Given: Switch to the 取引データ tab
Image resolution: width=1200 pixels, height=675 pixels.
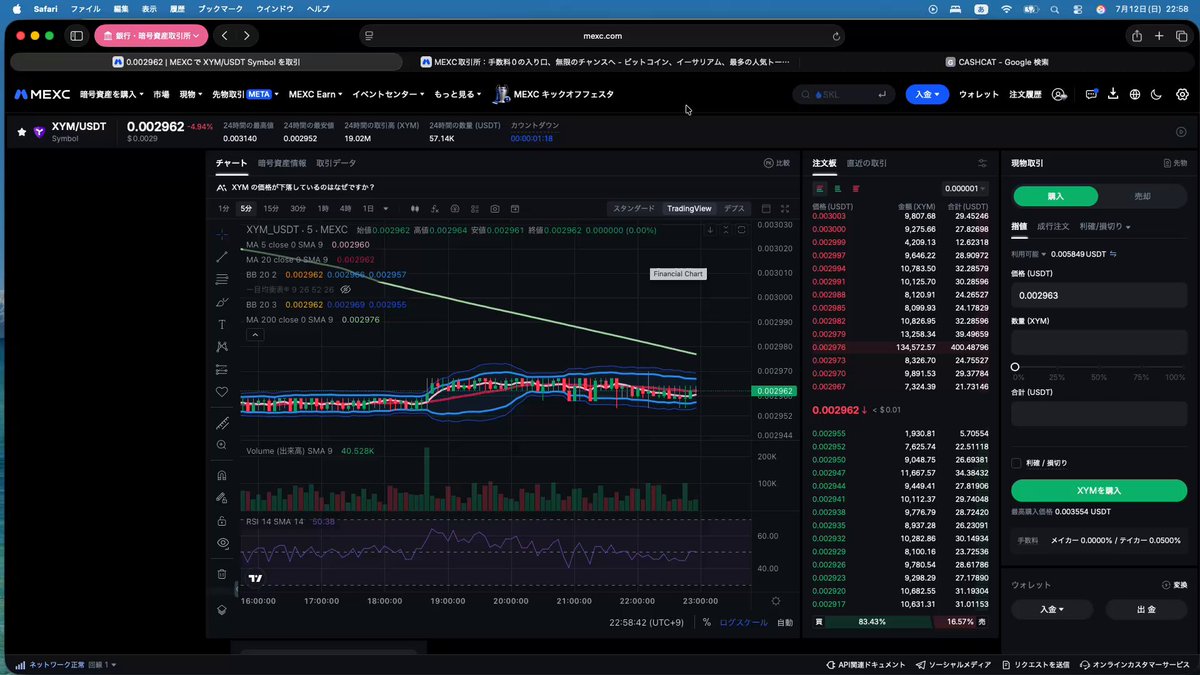Looking at the screenshot, I should (x=336, y=163).
